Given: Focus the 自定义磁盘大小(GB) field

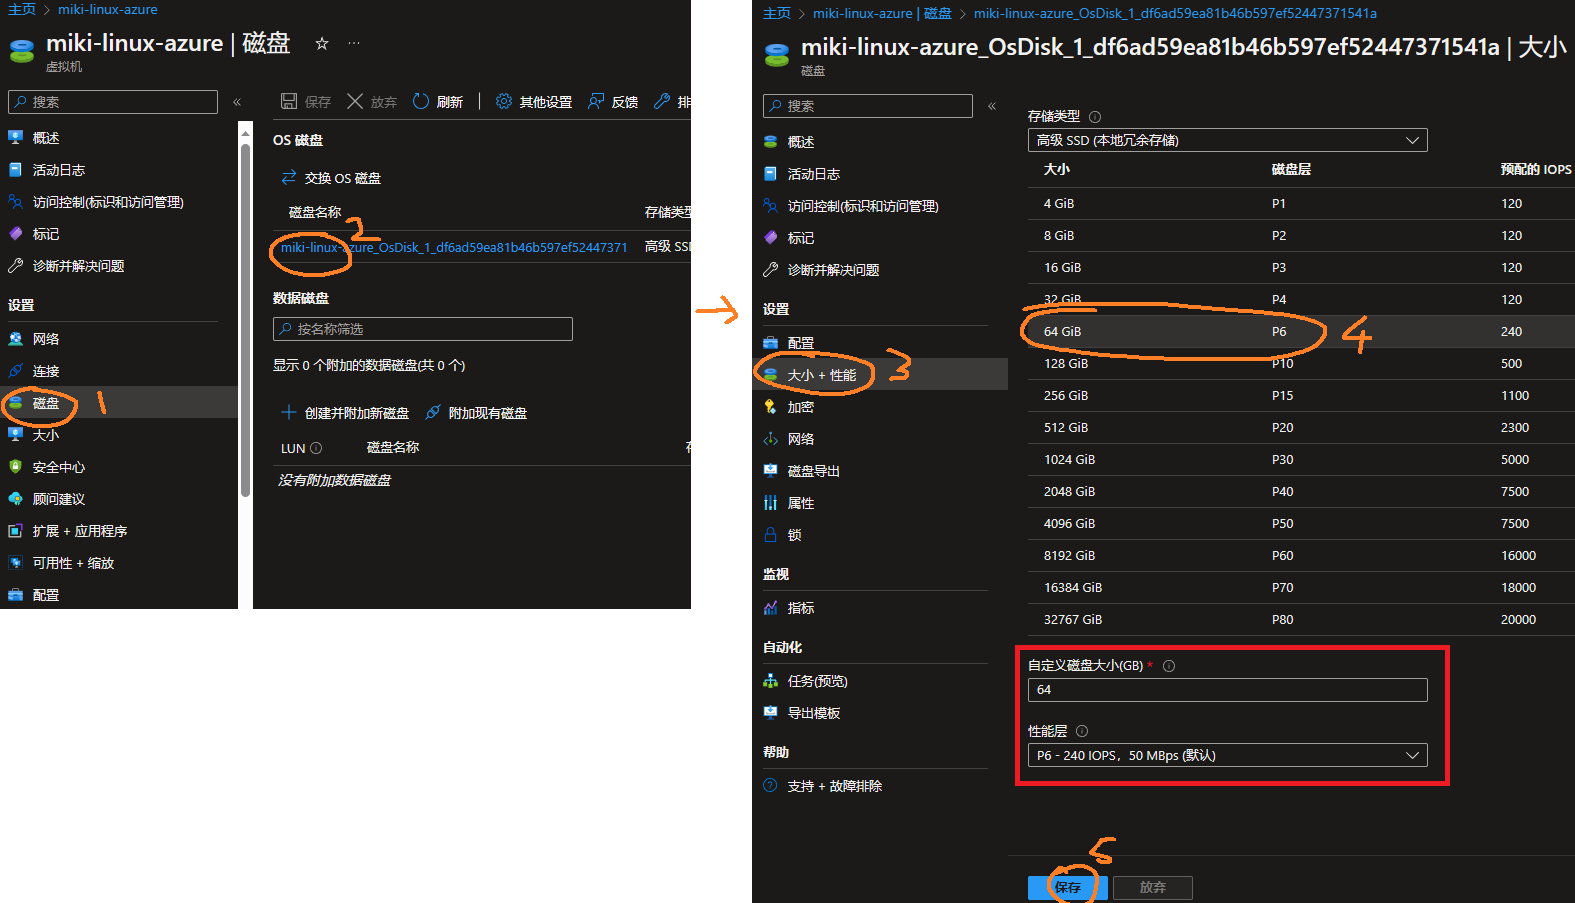Looking at the screenshot, I should (1227, 690).
